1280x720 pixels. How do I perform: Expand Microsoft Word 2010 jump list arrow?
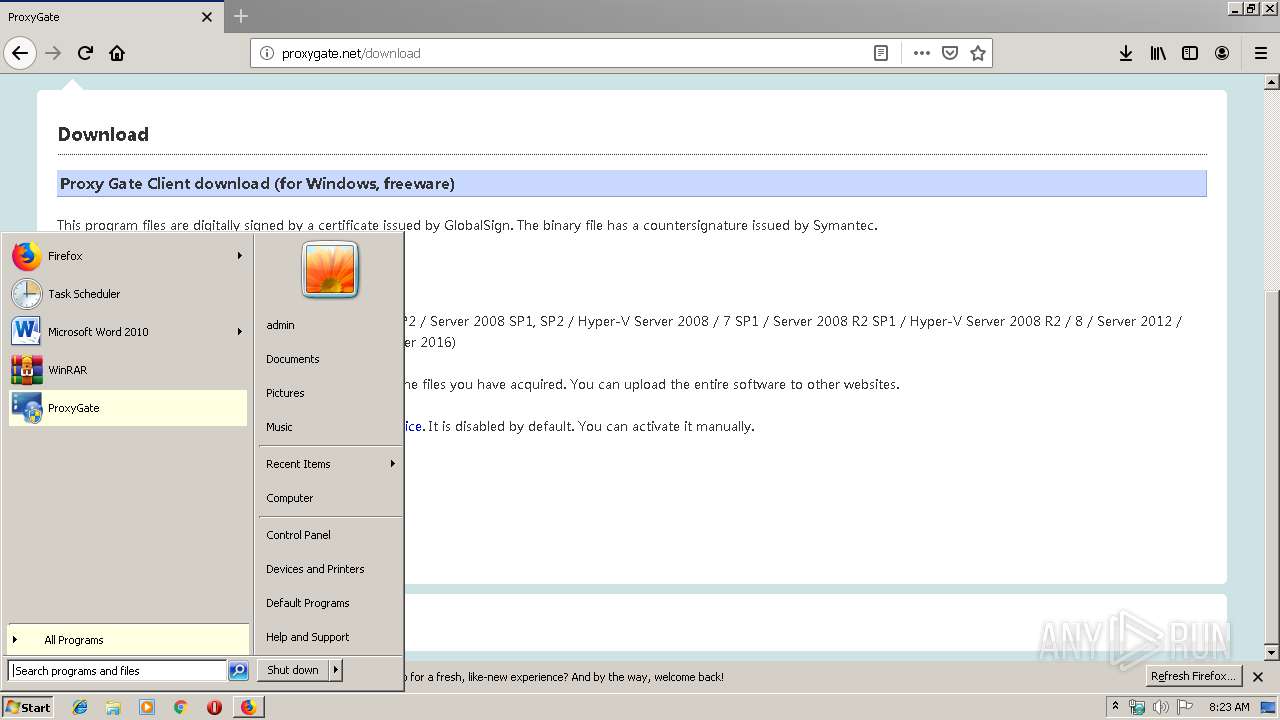(x=240, y=332)
